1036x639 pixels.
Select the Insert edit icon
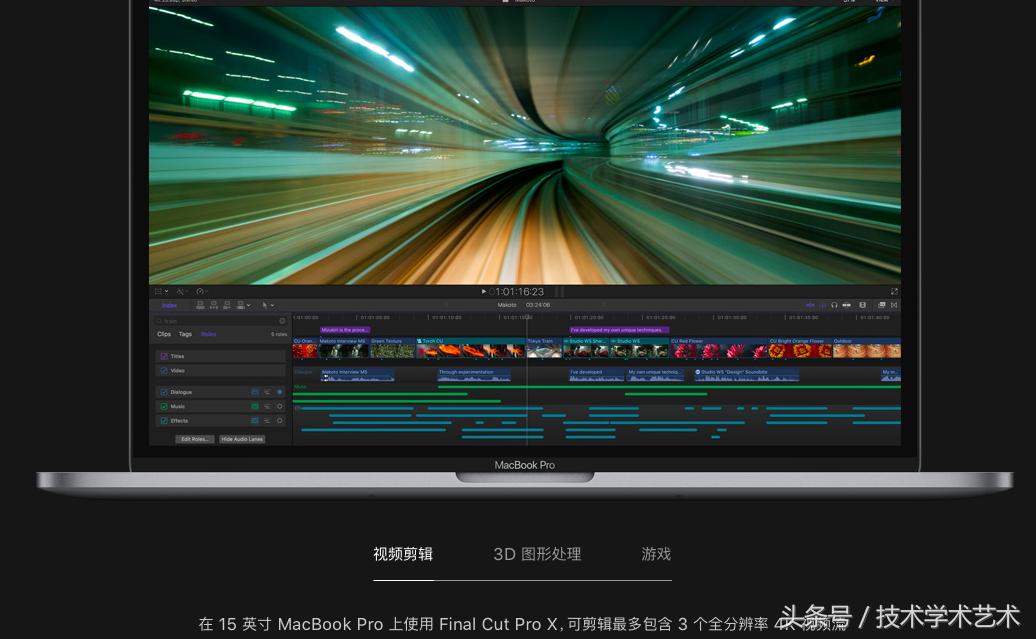coord(213,303)
